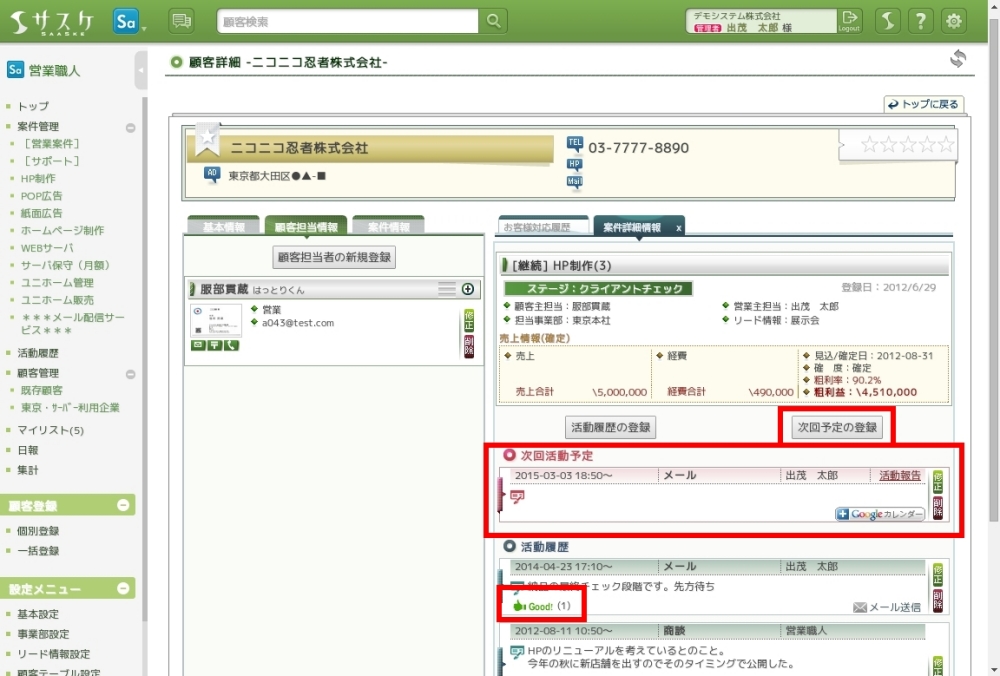Click comment icon on 2012-08-11 activity

pyautogui.click(x=517, y=652)
